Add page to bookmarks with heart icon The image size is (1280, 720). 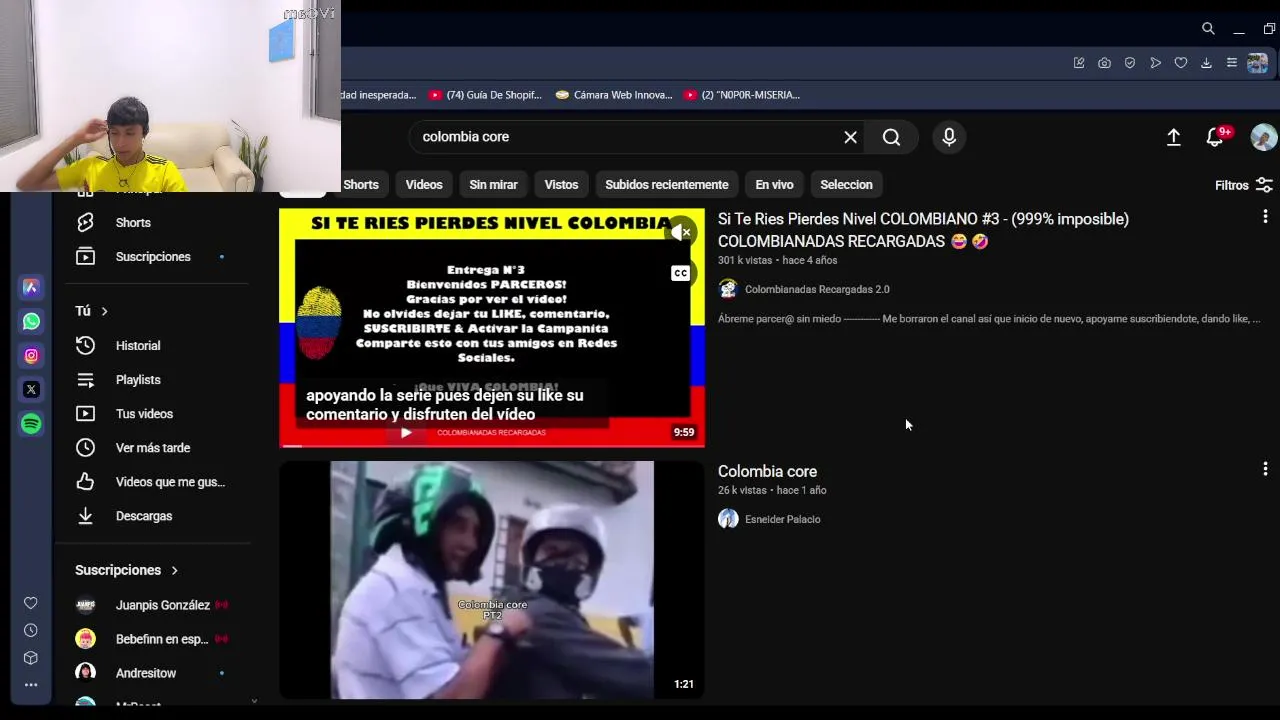click(1181, 63)
